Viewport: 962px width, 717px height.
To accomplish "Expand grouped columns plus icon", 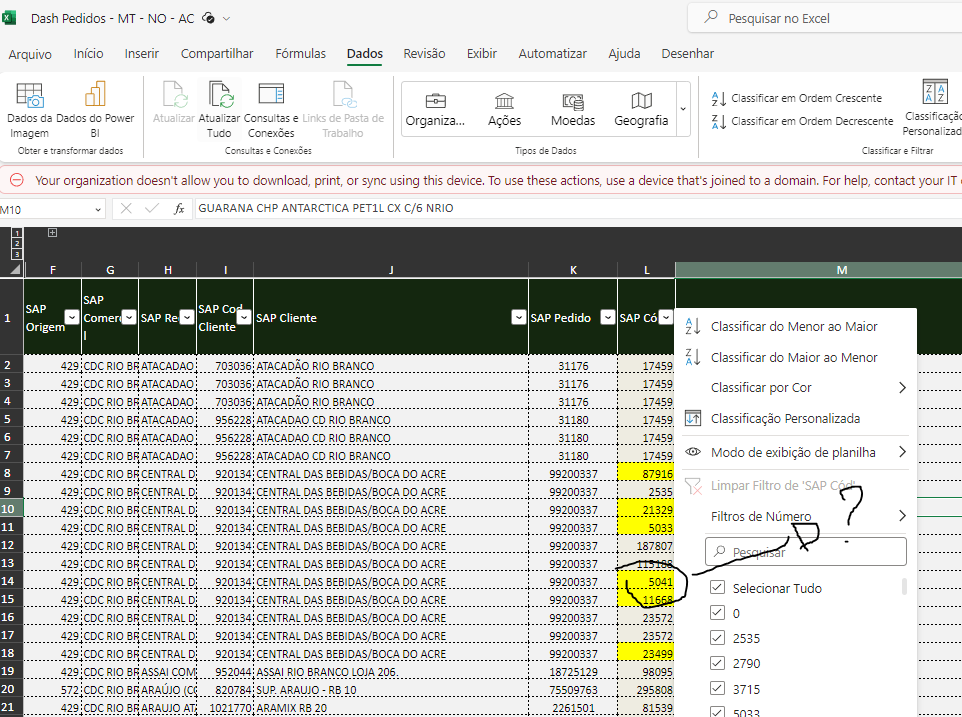I will [x=52, y=232].
